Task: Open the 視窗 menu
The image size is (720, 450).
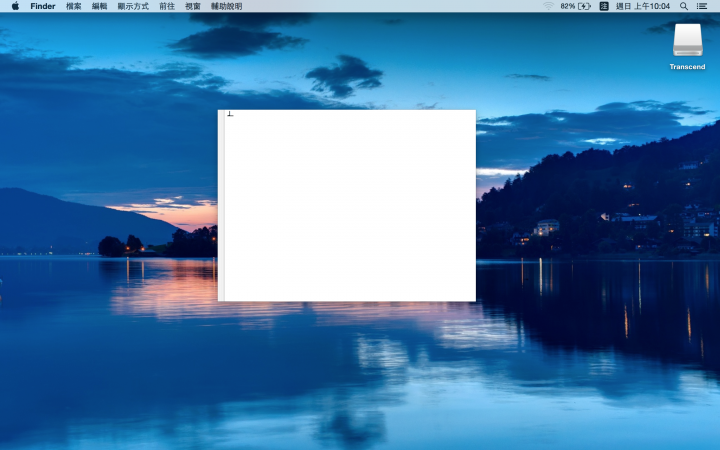Action: pyautogui.click(x=193, y=6)
